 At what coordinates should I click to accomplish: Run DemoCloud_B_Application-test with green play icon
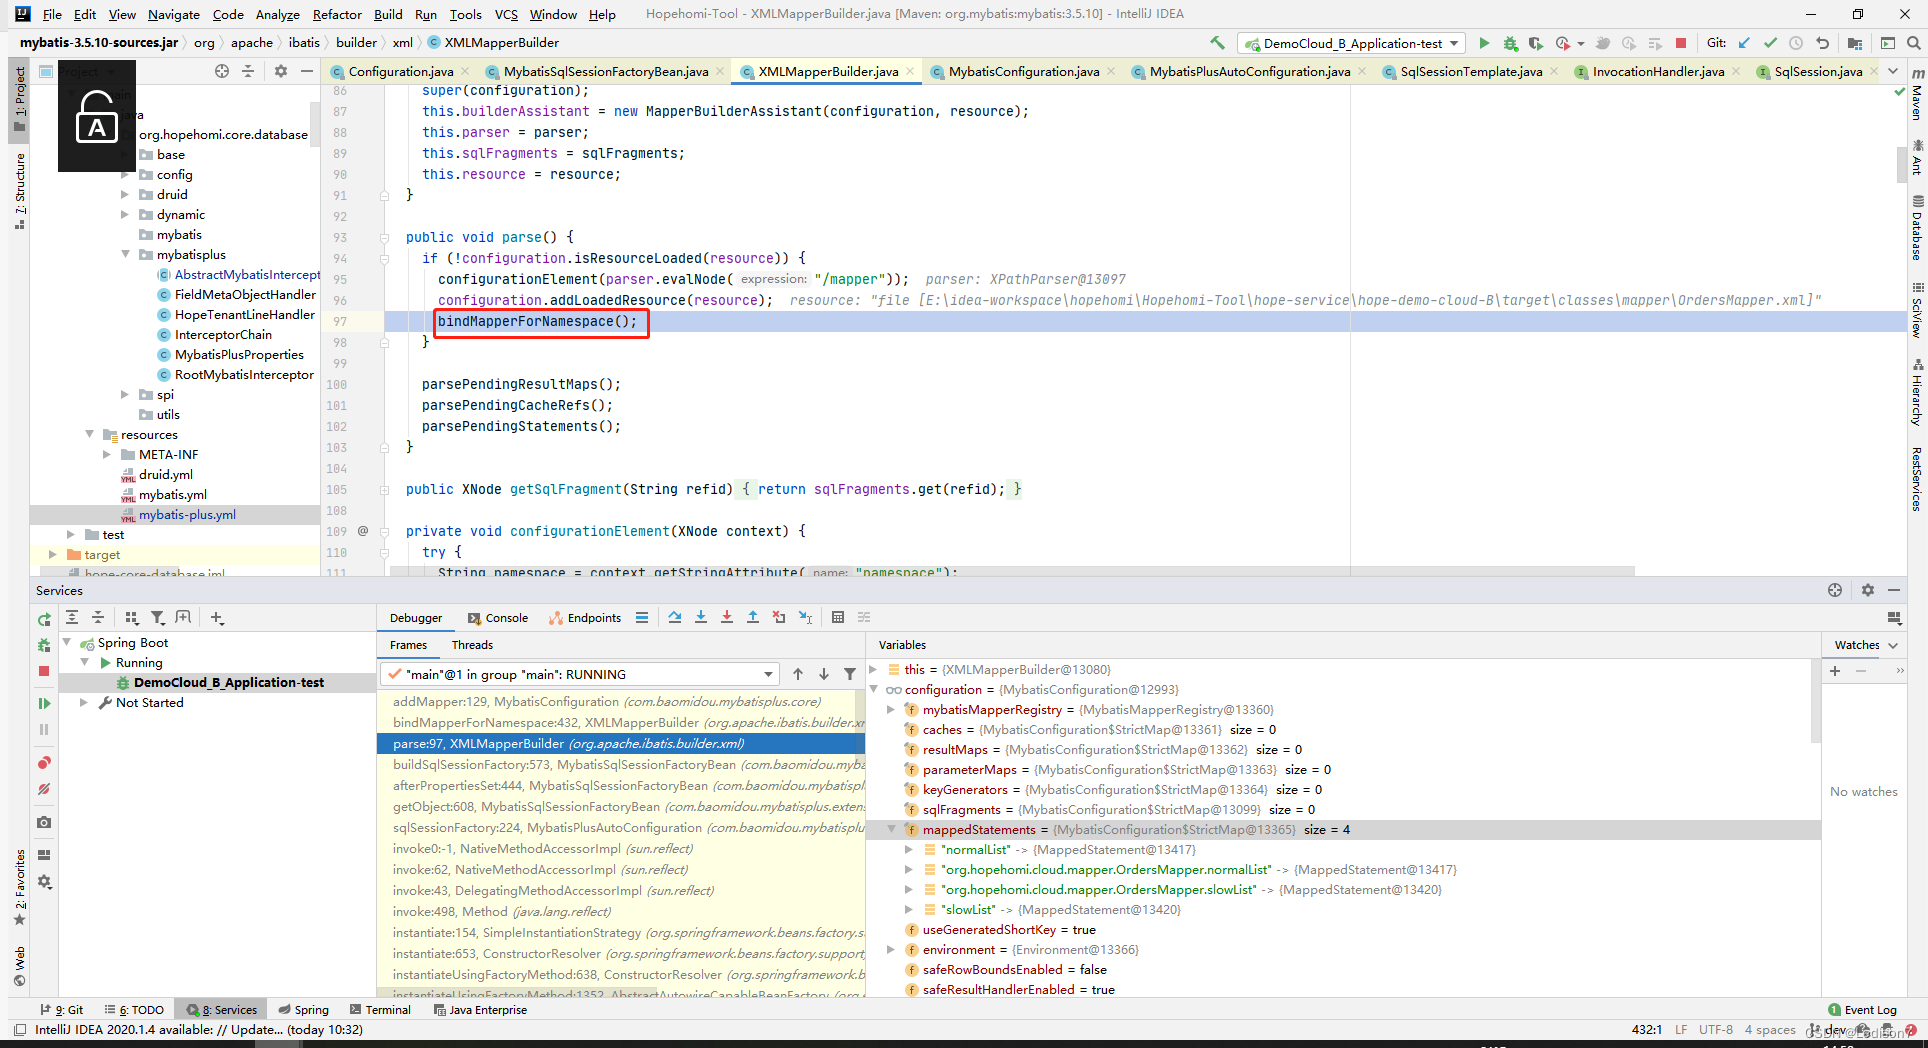[x=1484, y=43]
